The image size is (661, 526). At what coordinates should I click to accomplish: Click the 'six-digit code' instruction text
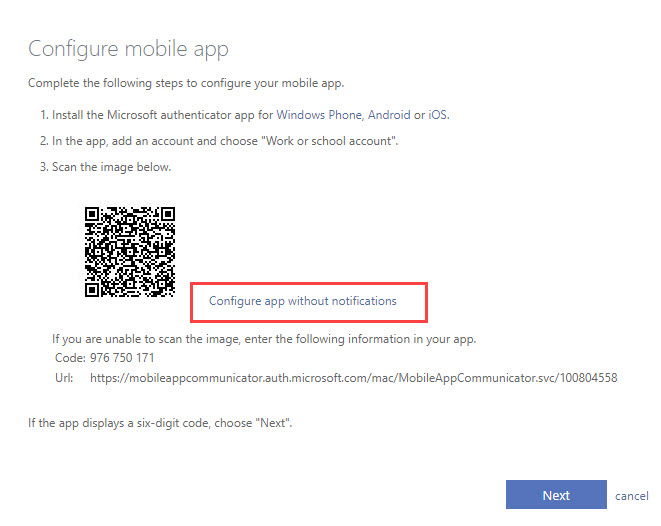click(x=160, y=423)
